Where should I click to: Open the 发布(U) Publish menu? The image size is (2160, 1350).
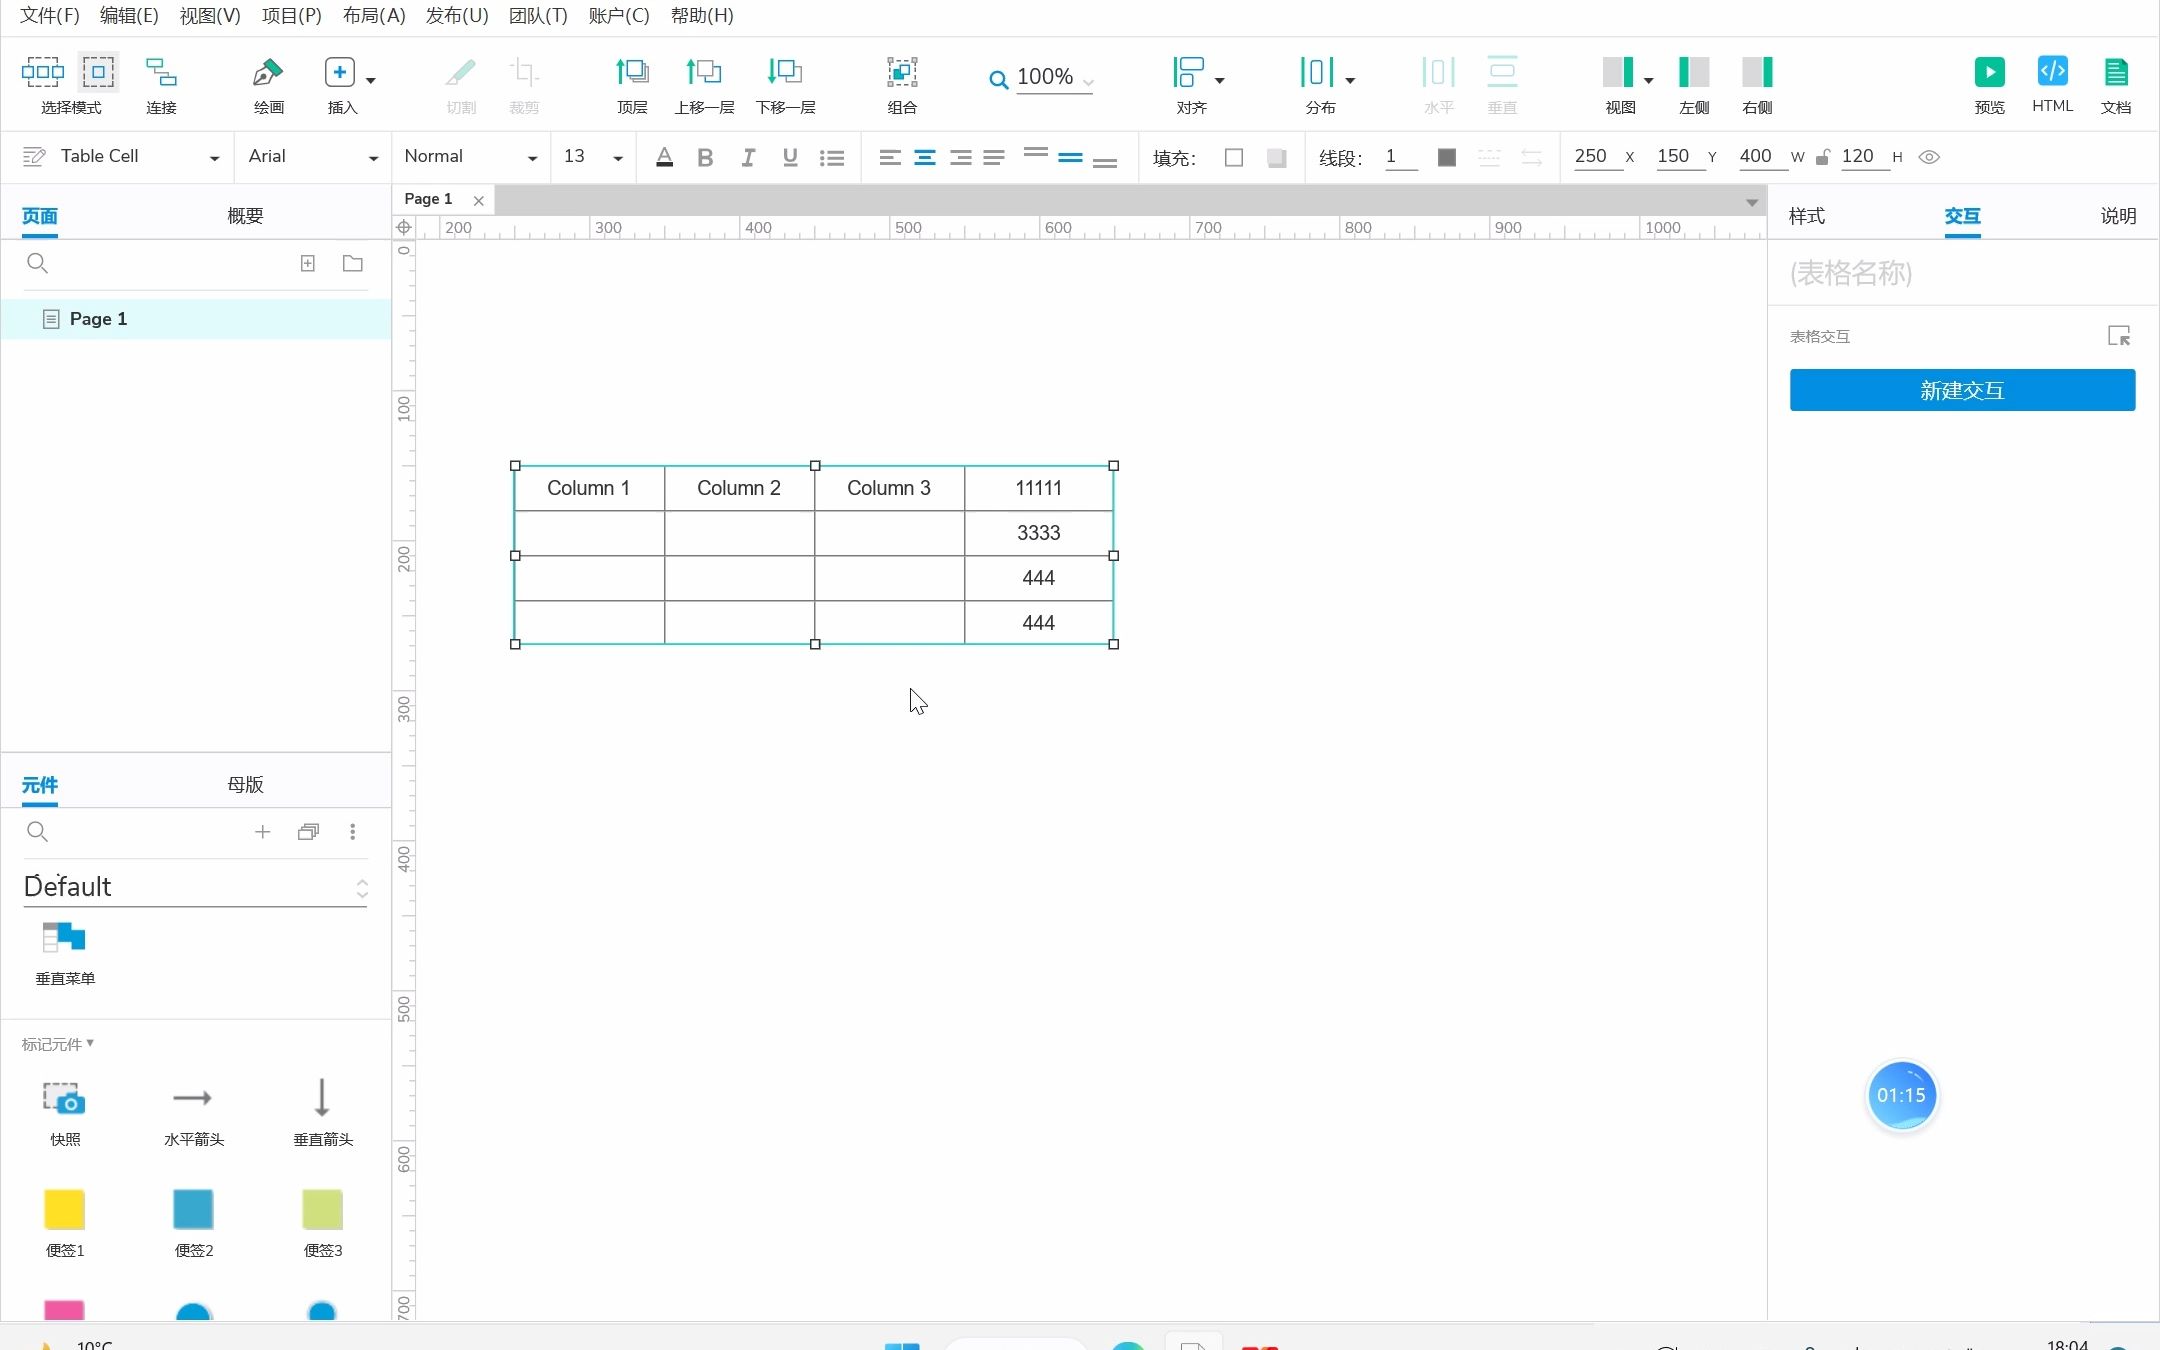pyautogui.click(x=457, y=16)
